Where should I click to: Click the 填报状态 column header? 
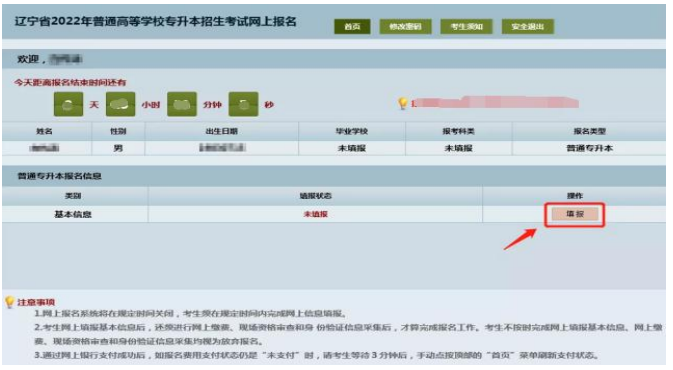point(315,196)
